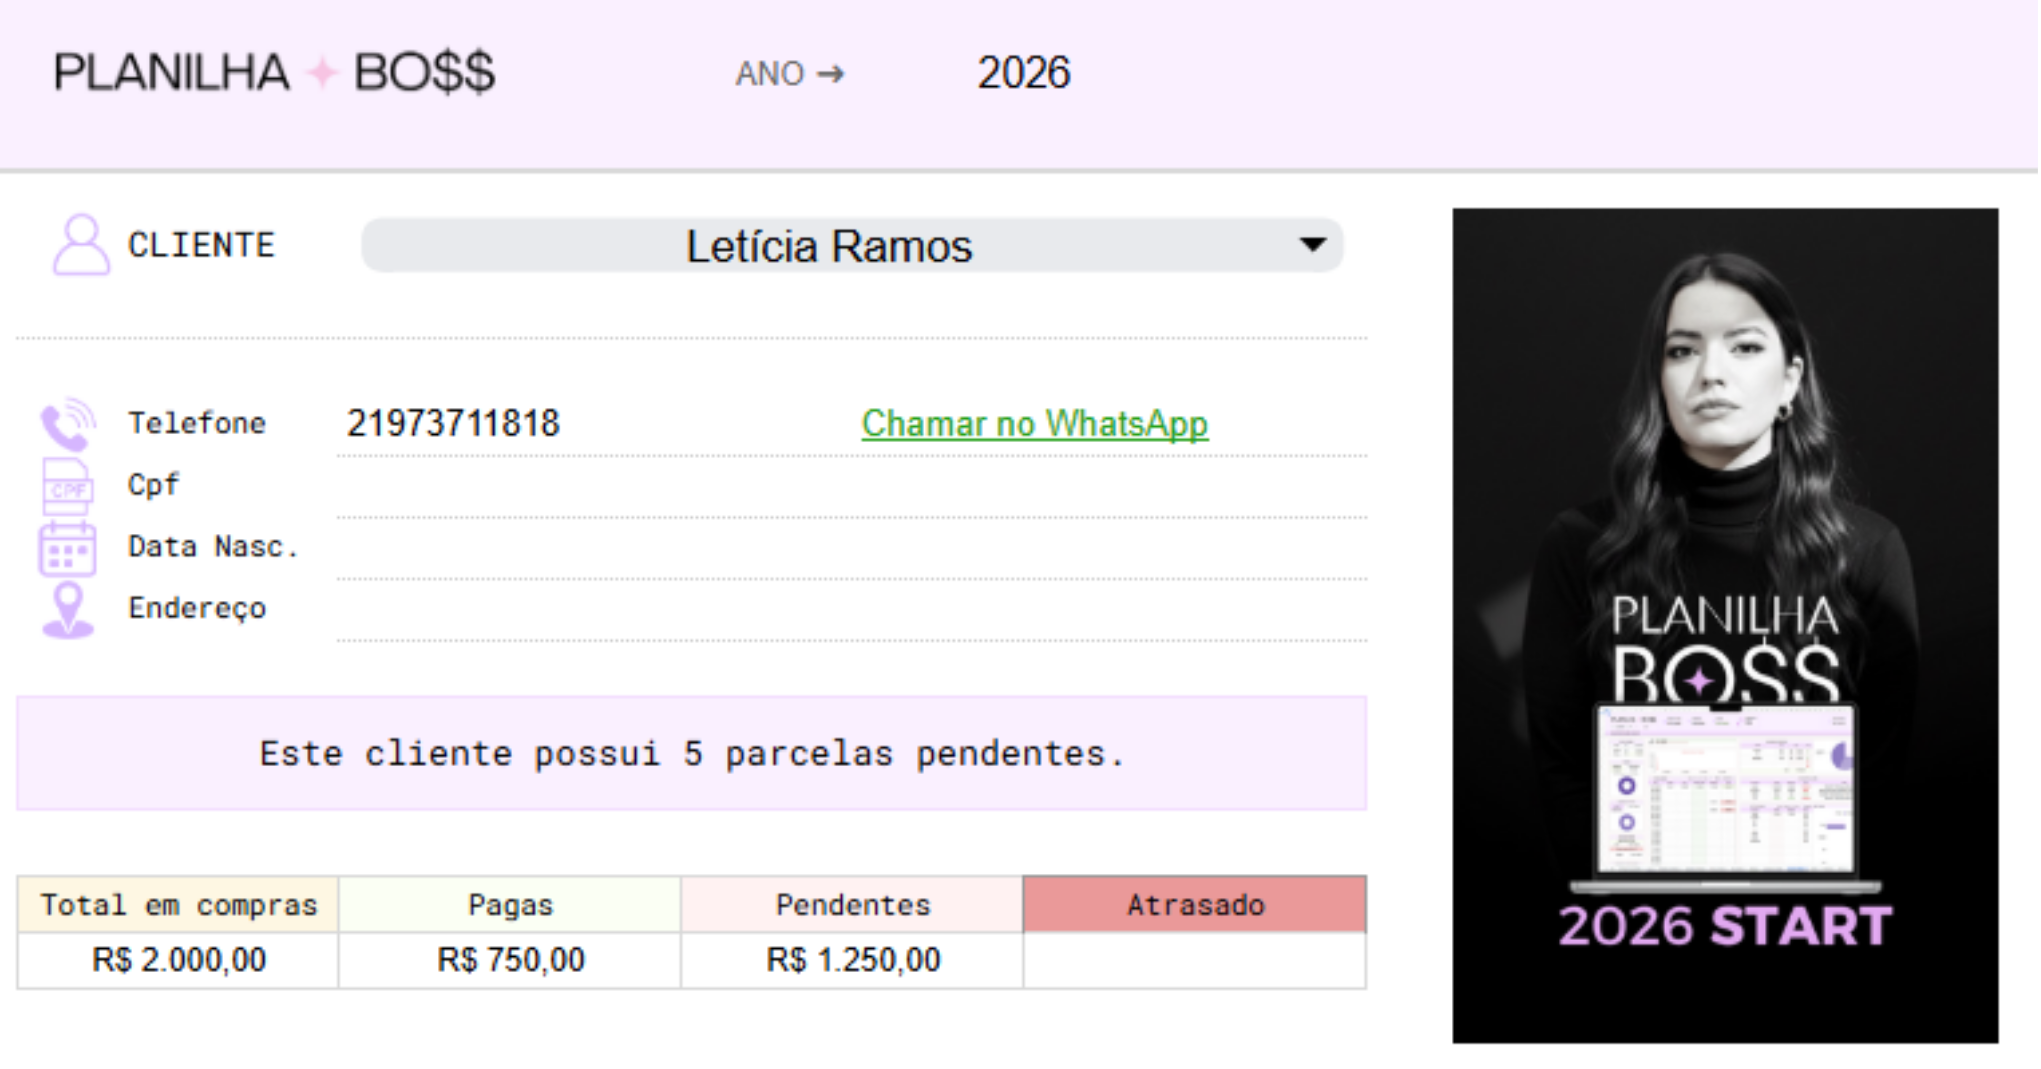This screenshot has height=1069, width=2041.
Task: Click the dropdown arrow beside Letícia Ramos
Action: pyautogui.click(x=1311, y=243)
